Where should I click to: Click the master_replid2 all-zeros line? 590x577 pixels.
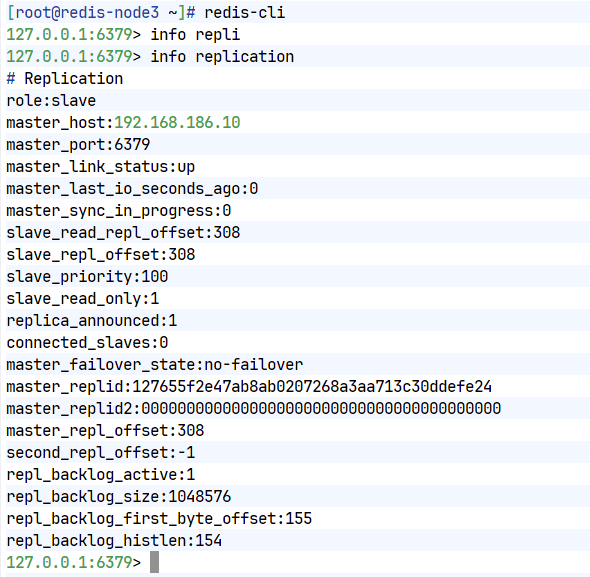pos(254,409)
